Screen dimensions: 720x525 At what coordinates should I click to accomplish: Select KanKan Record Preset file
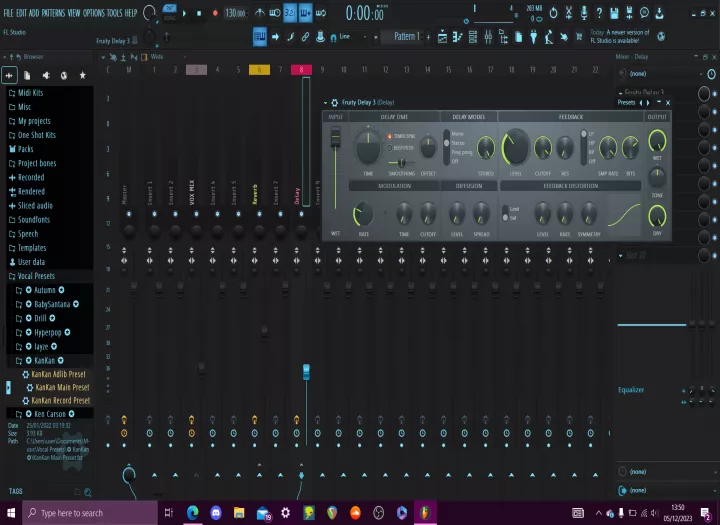pos(56,400)
